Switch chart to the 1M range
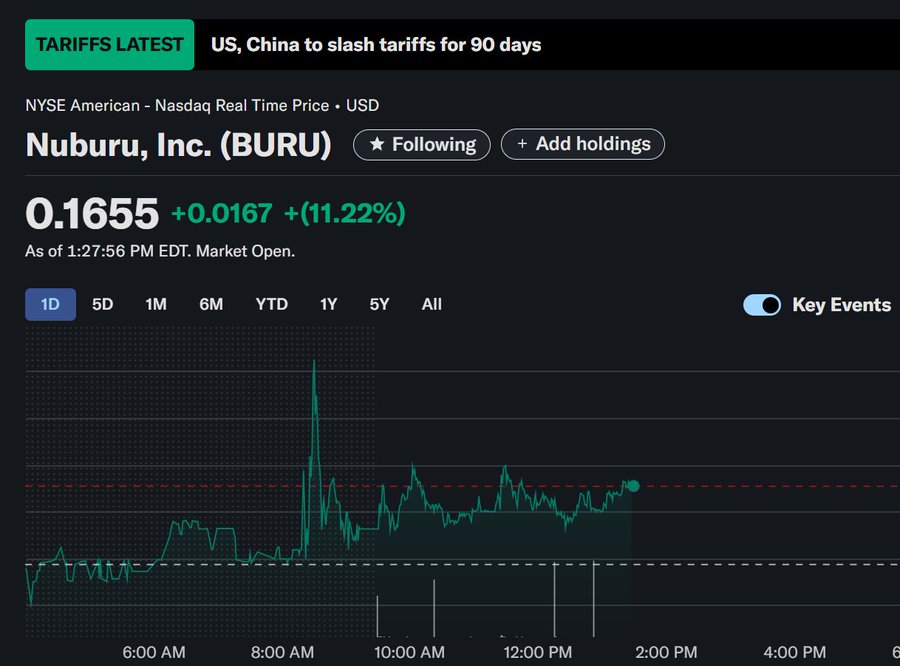The image size is (900, 666). click(156, 304)
